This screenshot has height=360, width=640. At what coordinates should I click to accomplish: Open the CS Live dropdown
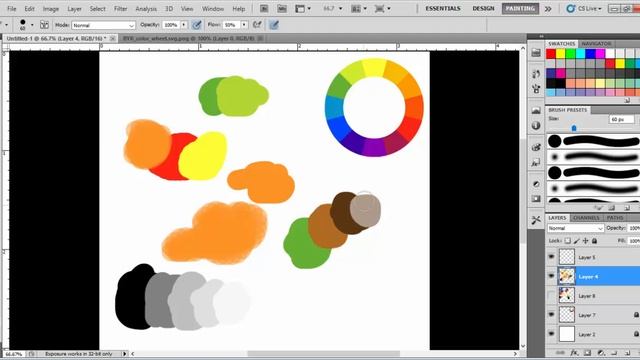point(584,9)
